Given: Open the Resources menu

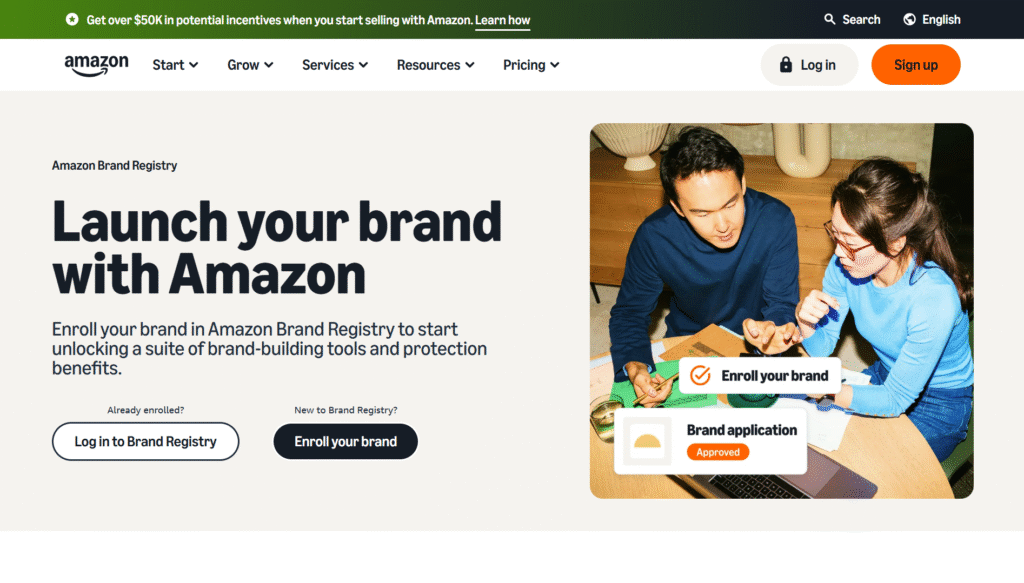Looking at the screenshot, I should (x=436, y=65).
